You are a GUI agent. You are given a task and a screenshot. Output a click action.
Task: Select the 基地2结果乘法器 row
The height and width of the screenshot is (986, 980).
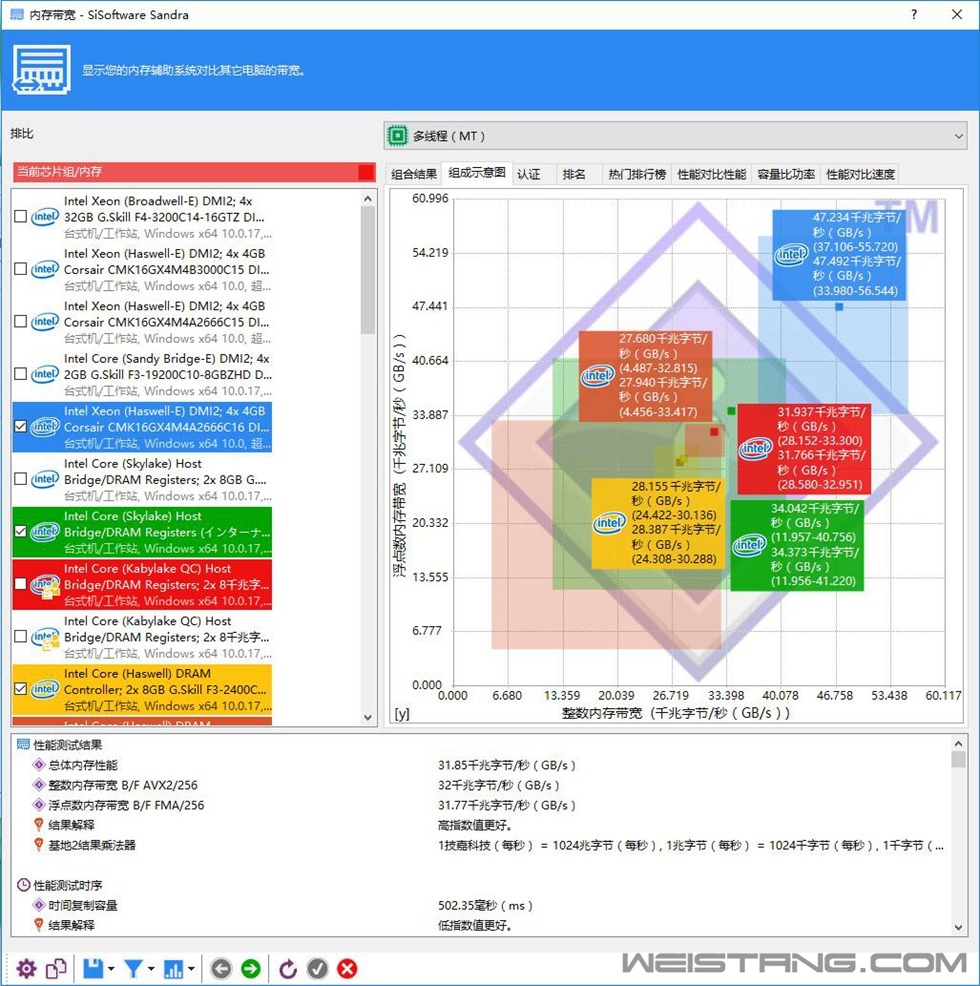481,845
